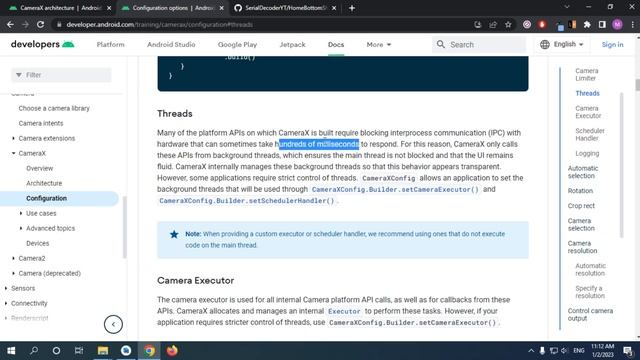640x360 pixels.
Task: Jump to Control camera output in page contents
Action: [x=590, y=315]
